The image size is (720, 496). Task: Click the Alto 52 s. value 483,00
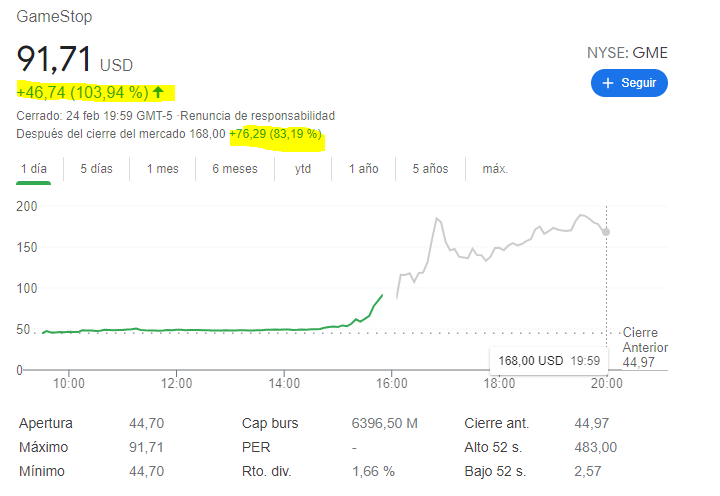(596, 447)
